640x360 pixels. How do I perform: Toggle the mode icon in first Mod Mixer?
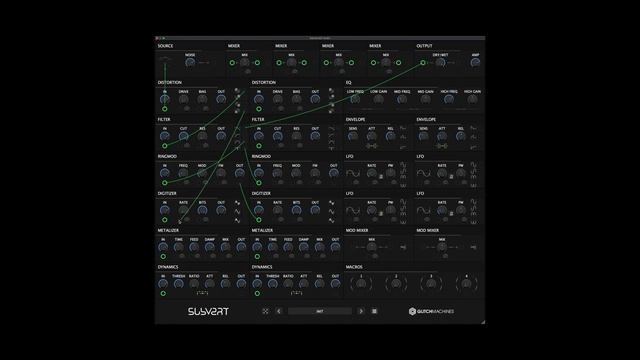pyautogui.click(x=403, y=247)
